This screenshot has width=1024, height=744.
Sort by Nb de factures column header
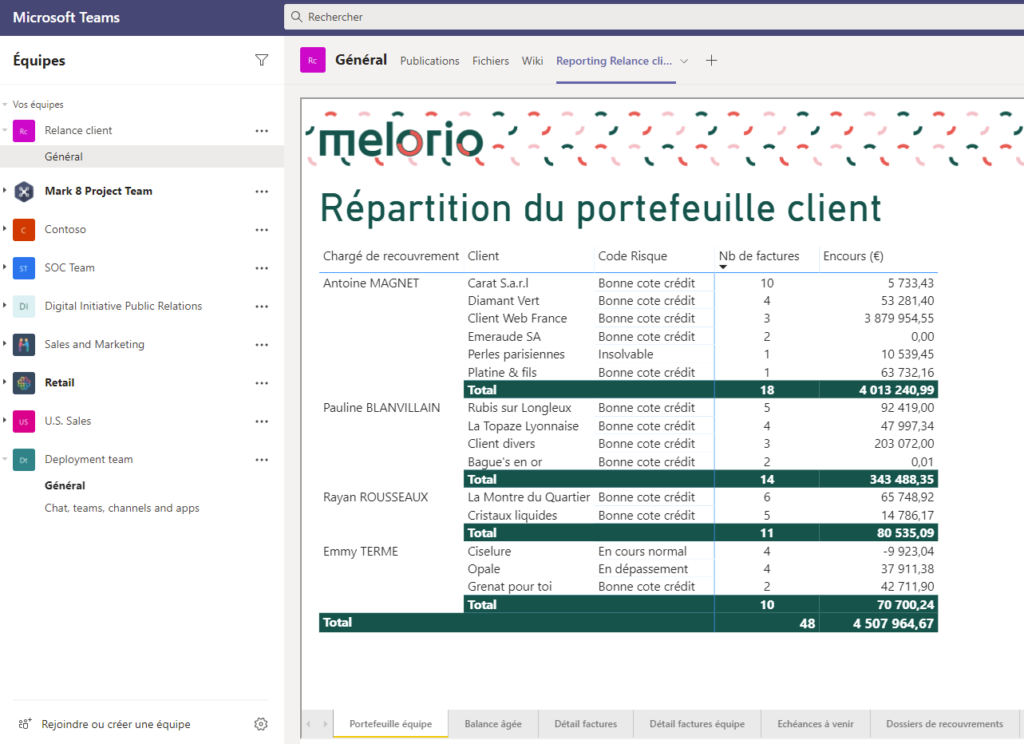759,256
